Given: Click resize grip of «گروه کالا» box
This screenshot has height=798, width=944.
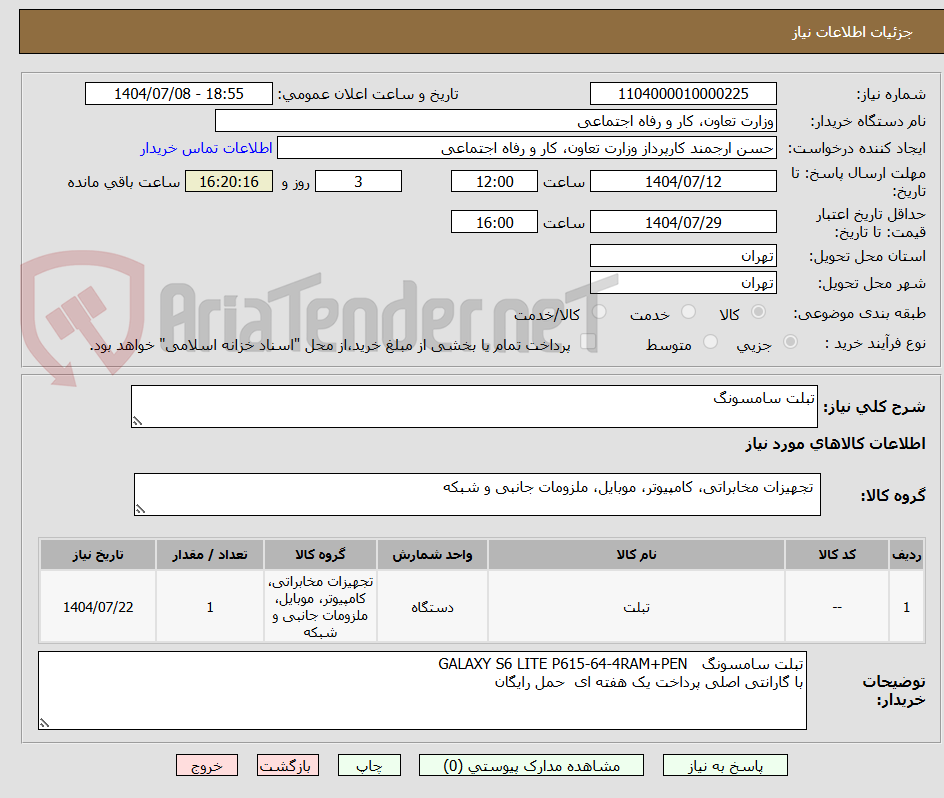Looking at the screenshot, I should (141, 508).
